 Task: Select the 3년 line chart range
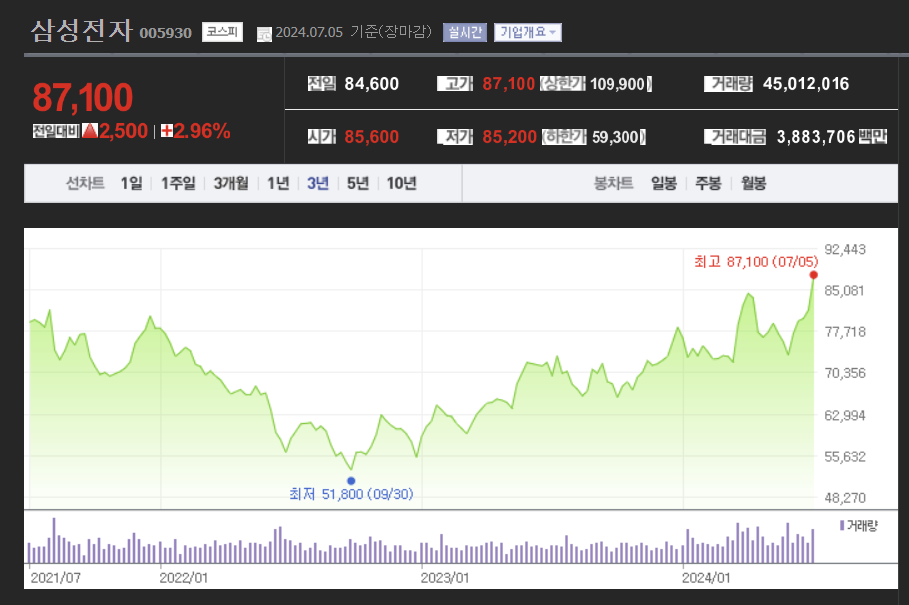[318, 183]
